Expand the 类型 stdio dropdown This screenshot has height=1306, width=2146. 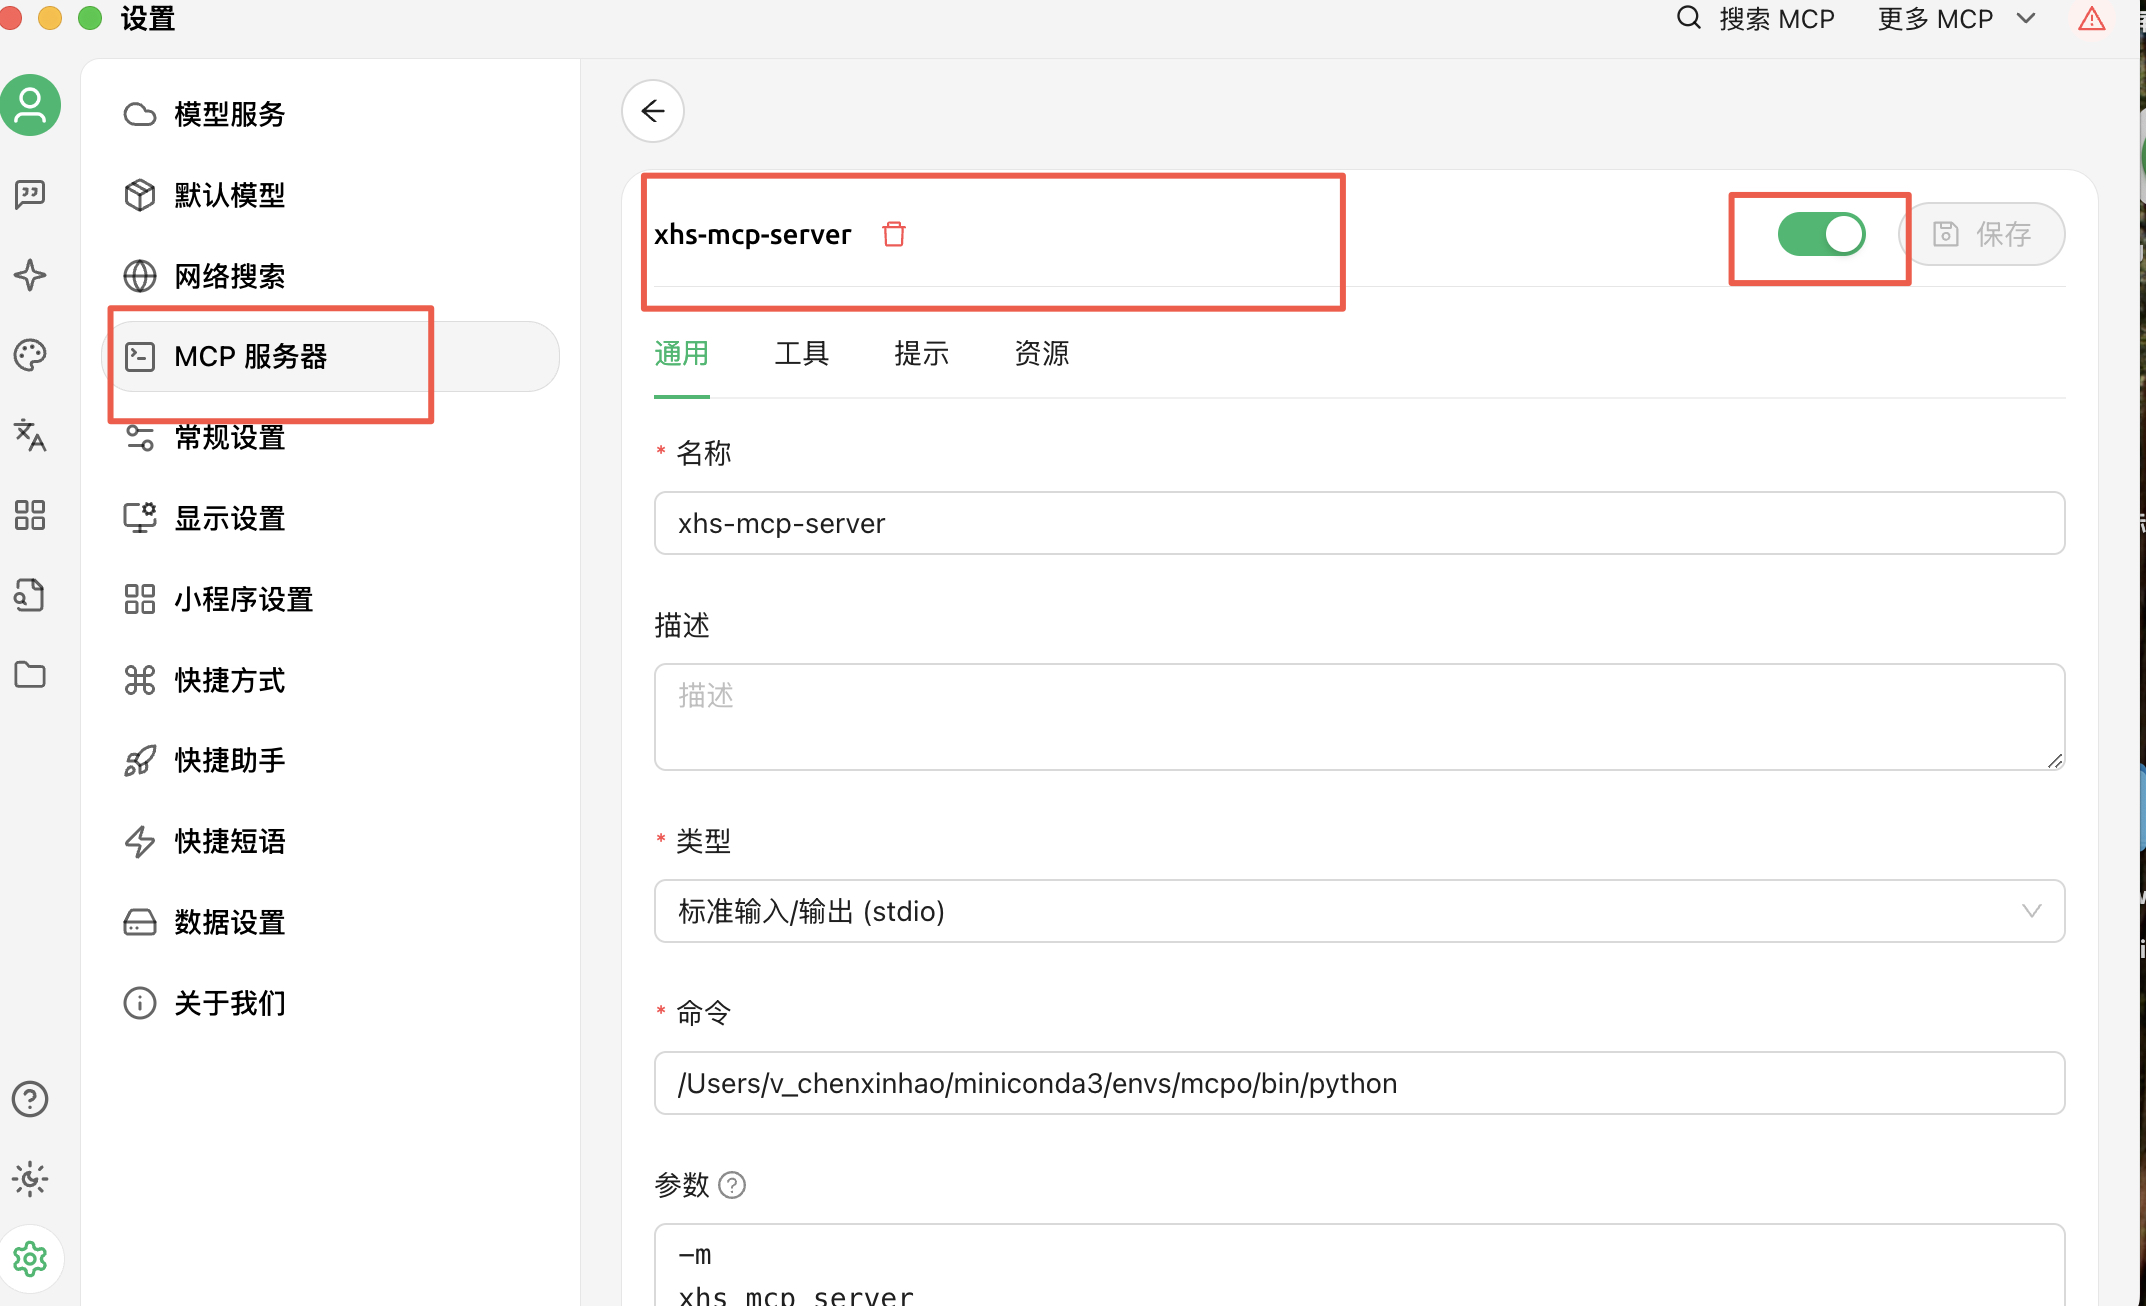pyautogui.click(x=1359, y=911)
